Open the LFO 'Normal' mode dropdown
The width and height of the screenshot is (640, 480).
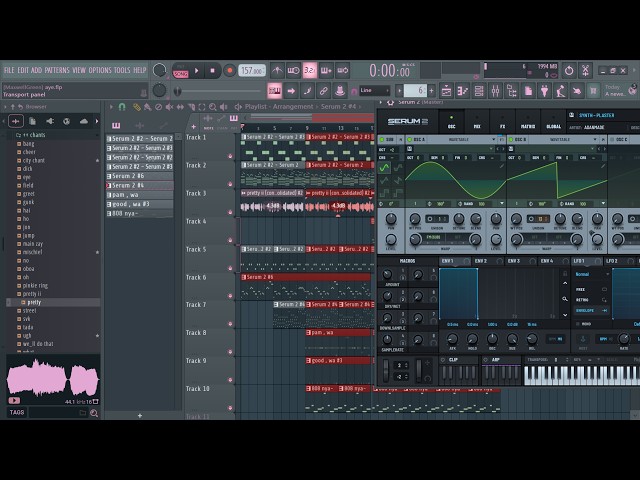click(x=591, y=274)
